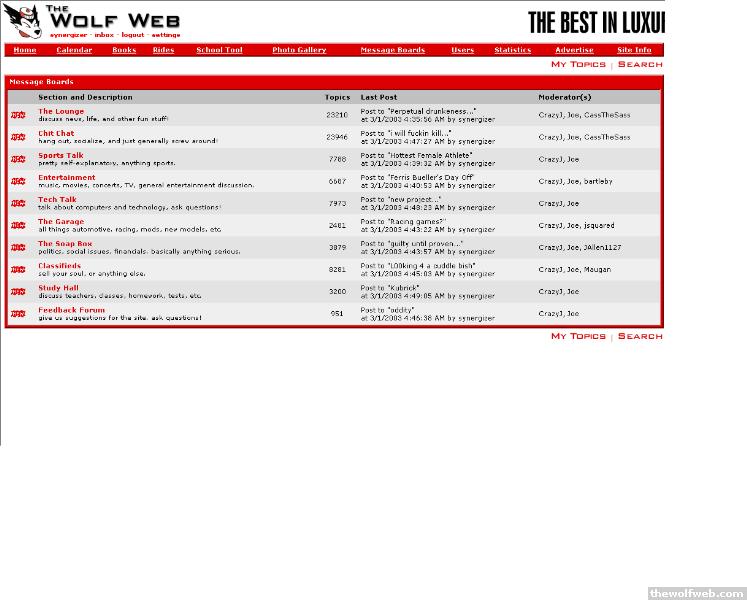This screenshot has height=600, width=747.
Task: Enter the Study Hall forum
Action: (x=58, y=288)
